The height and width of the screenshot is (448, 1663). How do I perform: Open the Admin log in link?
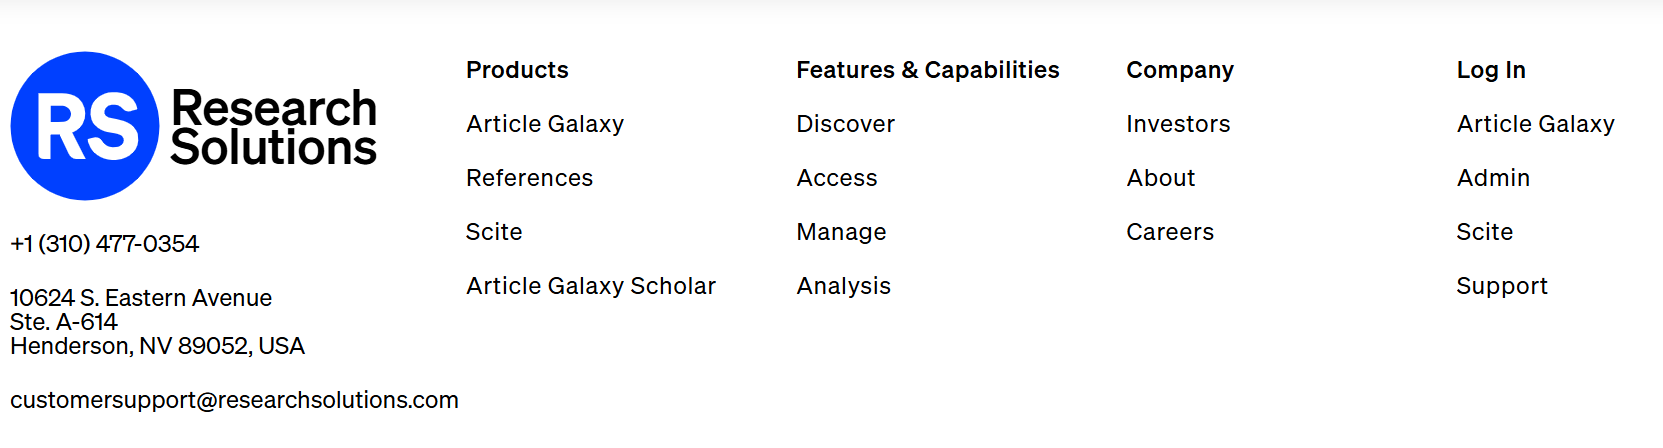(x=1493, y=178)
